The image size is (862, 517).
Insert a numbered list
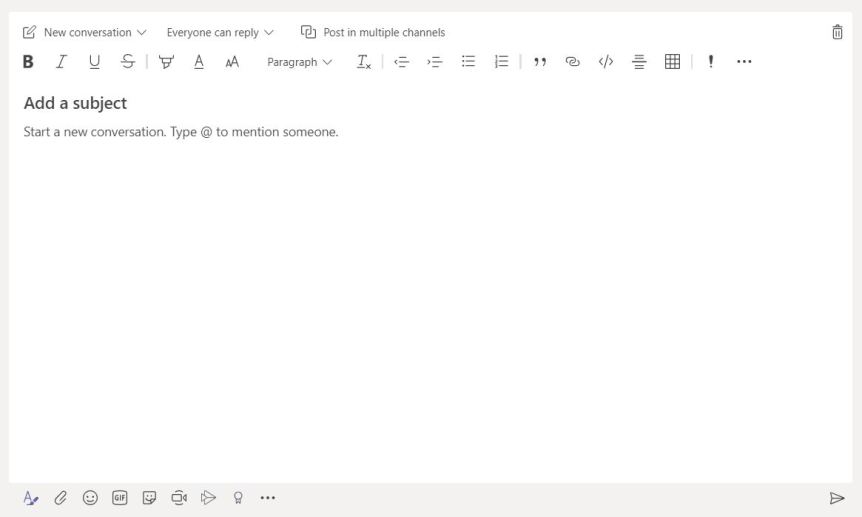501,62
